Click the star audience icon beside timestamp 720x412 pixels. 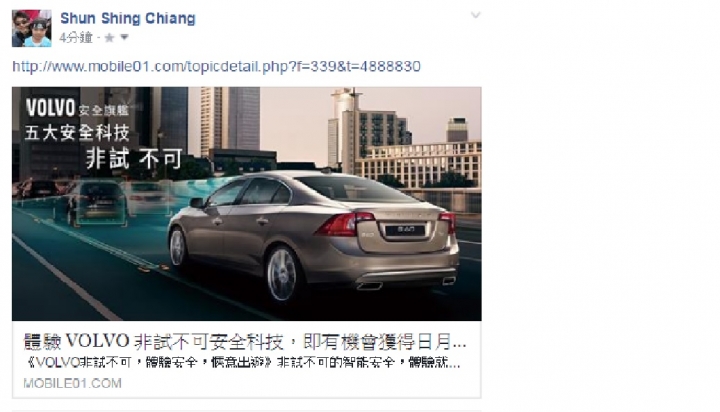(109, 38)
